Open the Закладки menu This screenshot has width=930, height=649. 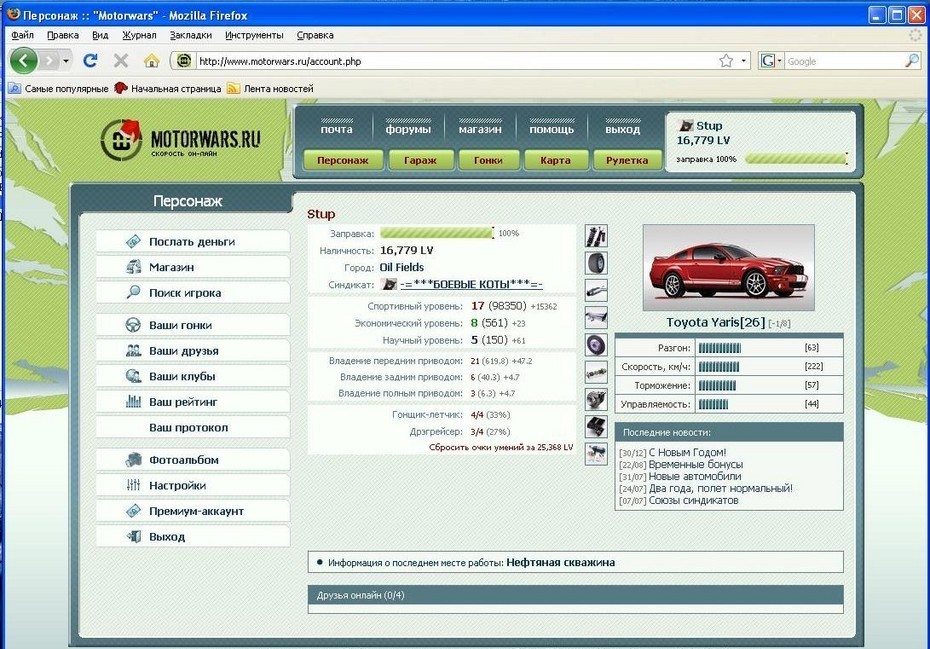[x=191, y=35]
